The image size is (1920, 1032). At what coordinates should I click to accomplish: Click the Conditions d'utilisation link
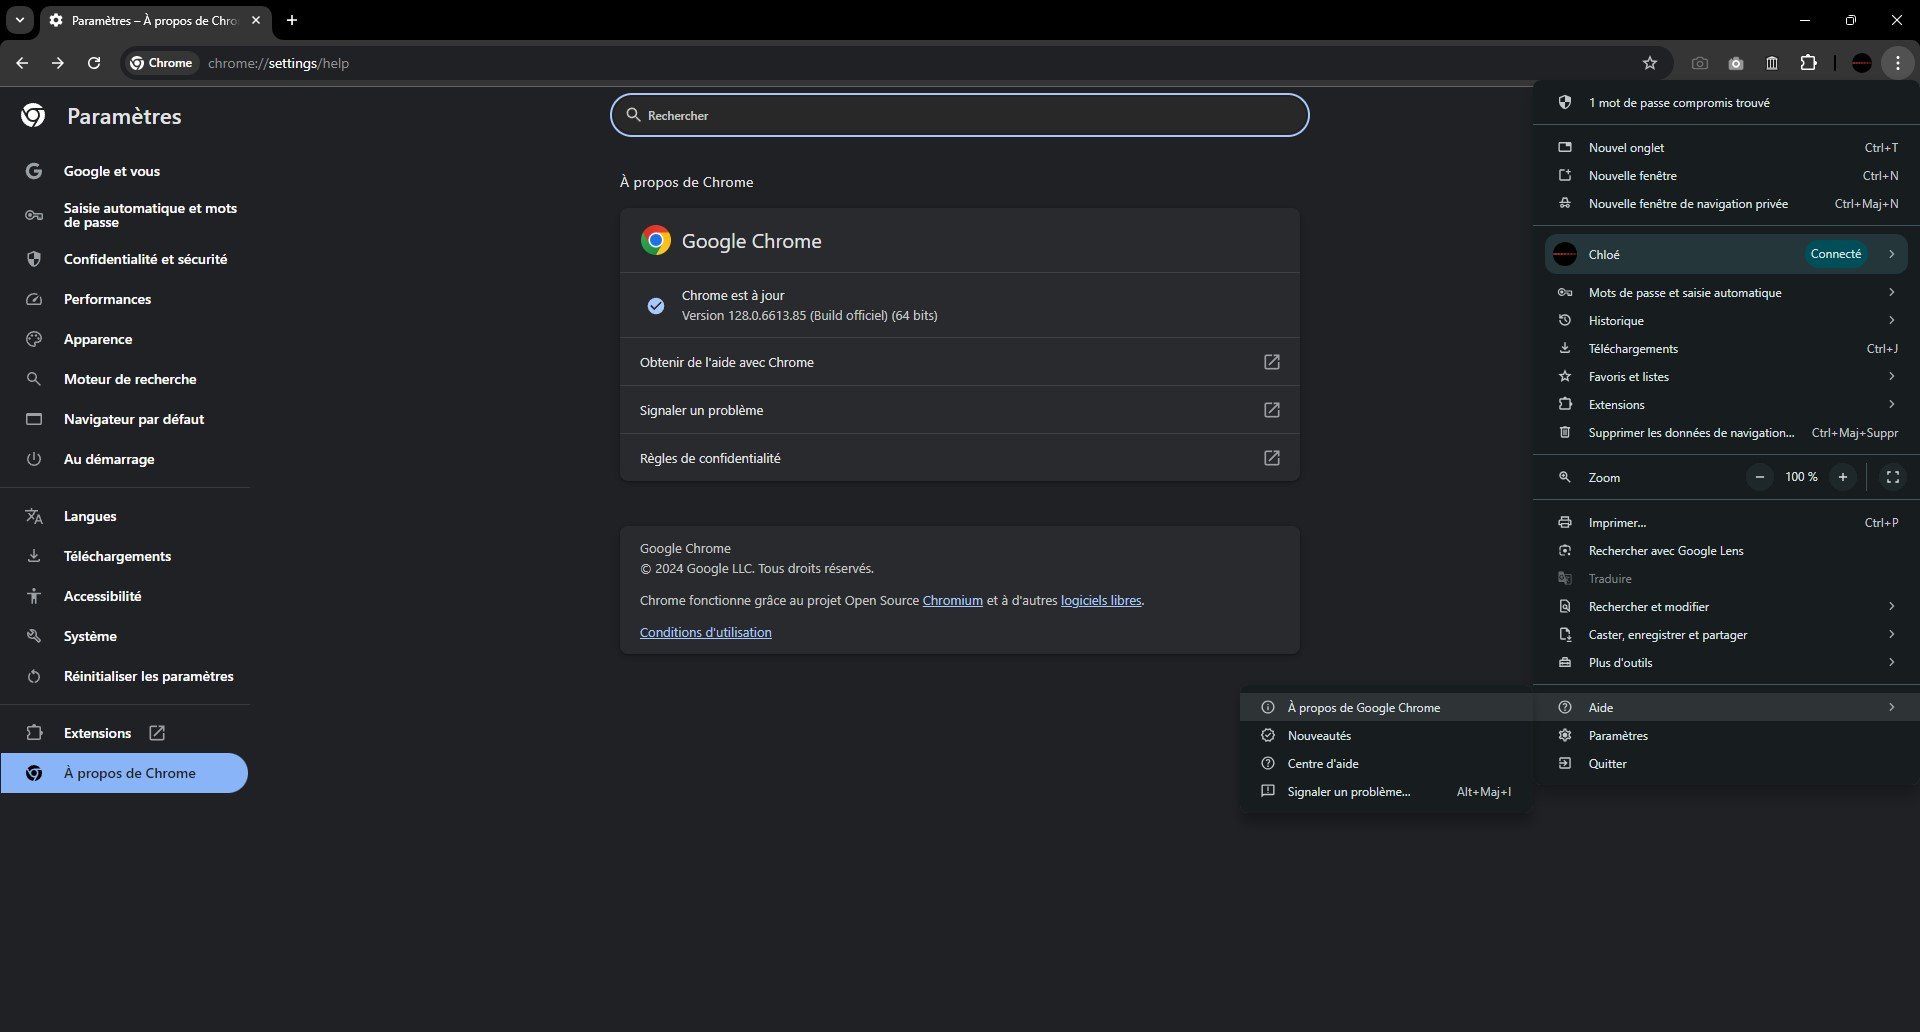tap(705, 631)
